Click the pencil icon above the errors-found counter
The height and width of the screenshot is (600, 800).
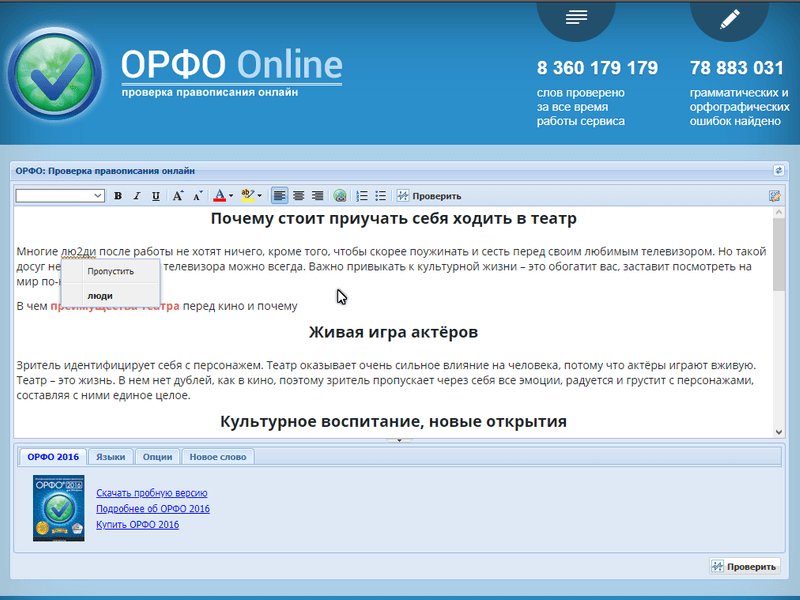730,19
